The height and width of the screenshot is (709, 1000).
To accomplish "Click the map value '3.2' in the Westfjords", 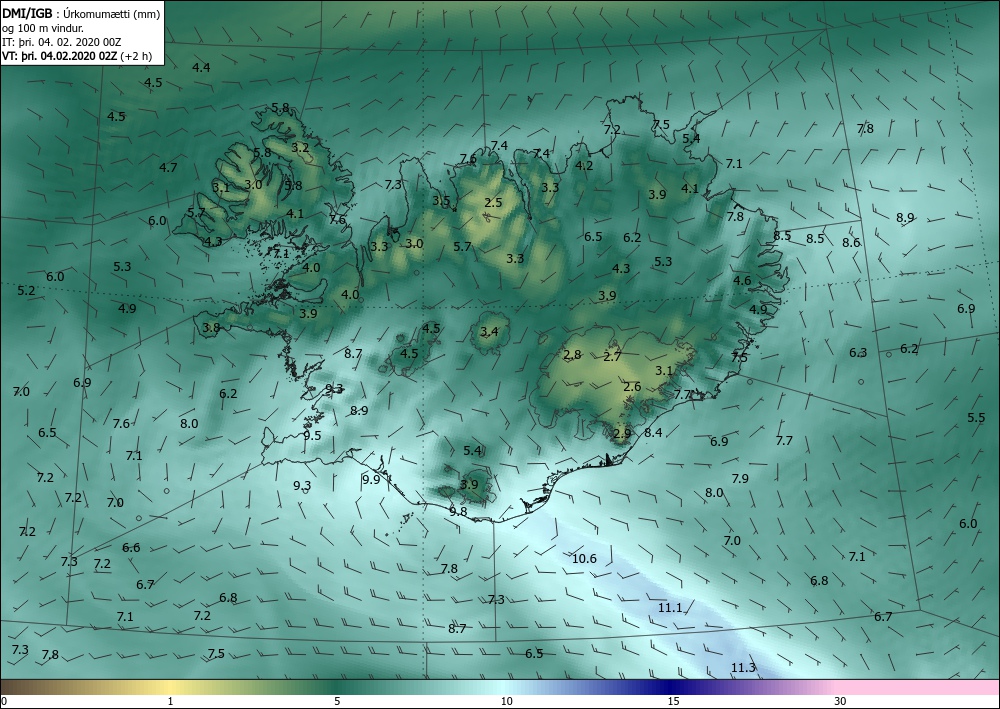I will click(300, 147).
